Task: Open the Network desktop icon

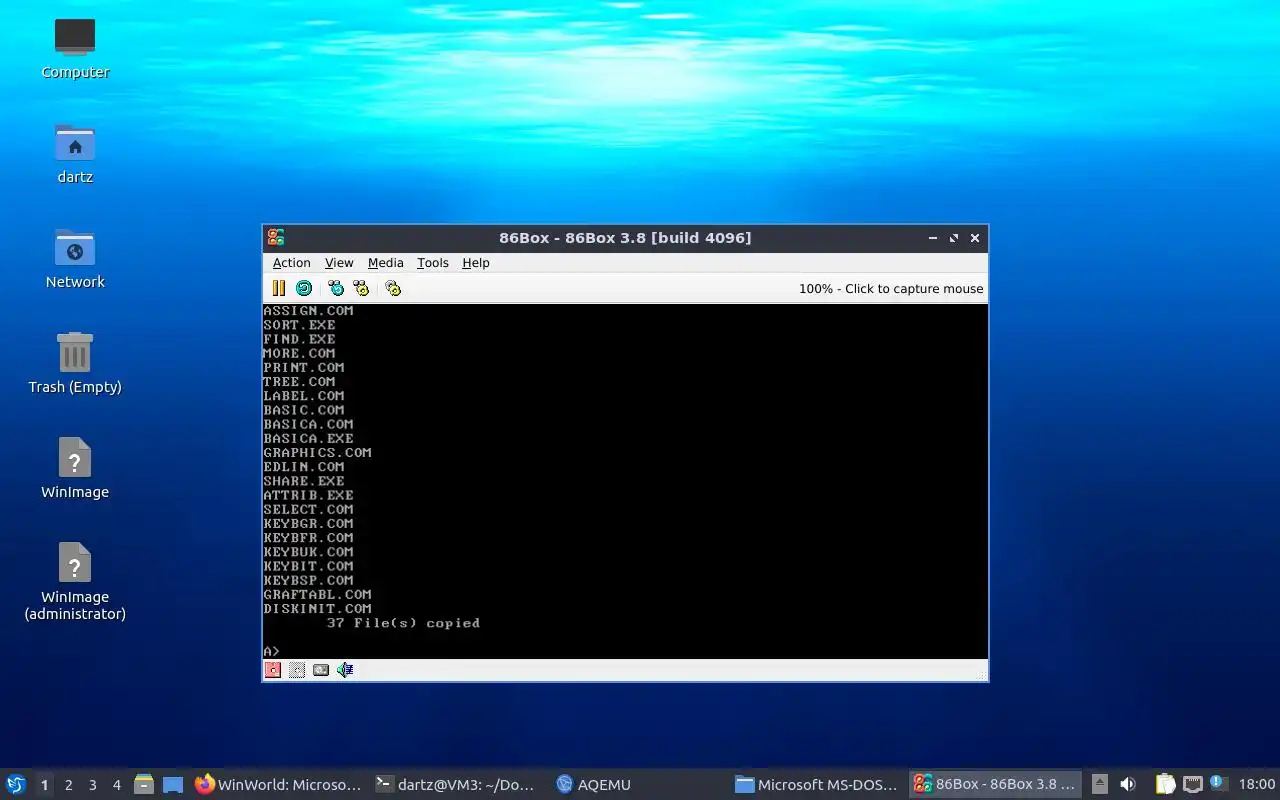Action: coord(75,258)
